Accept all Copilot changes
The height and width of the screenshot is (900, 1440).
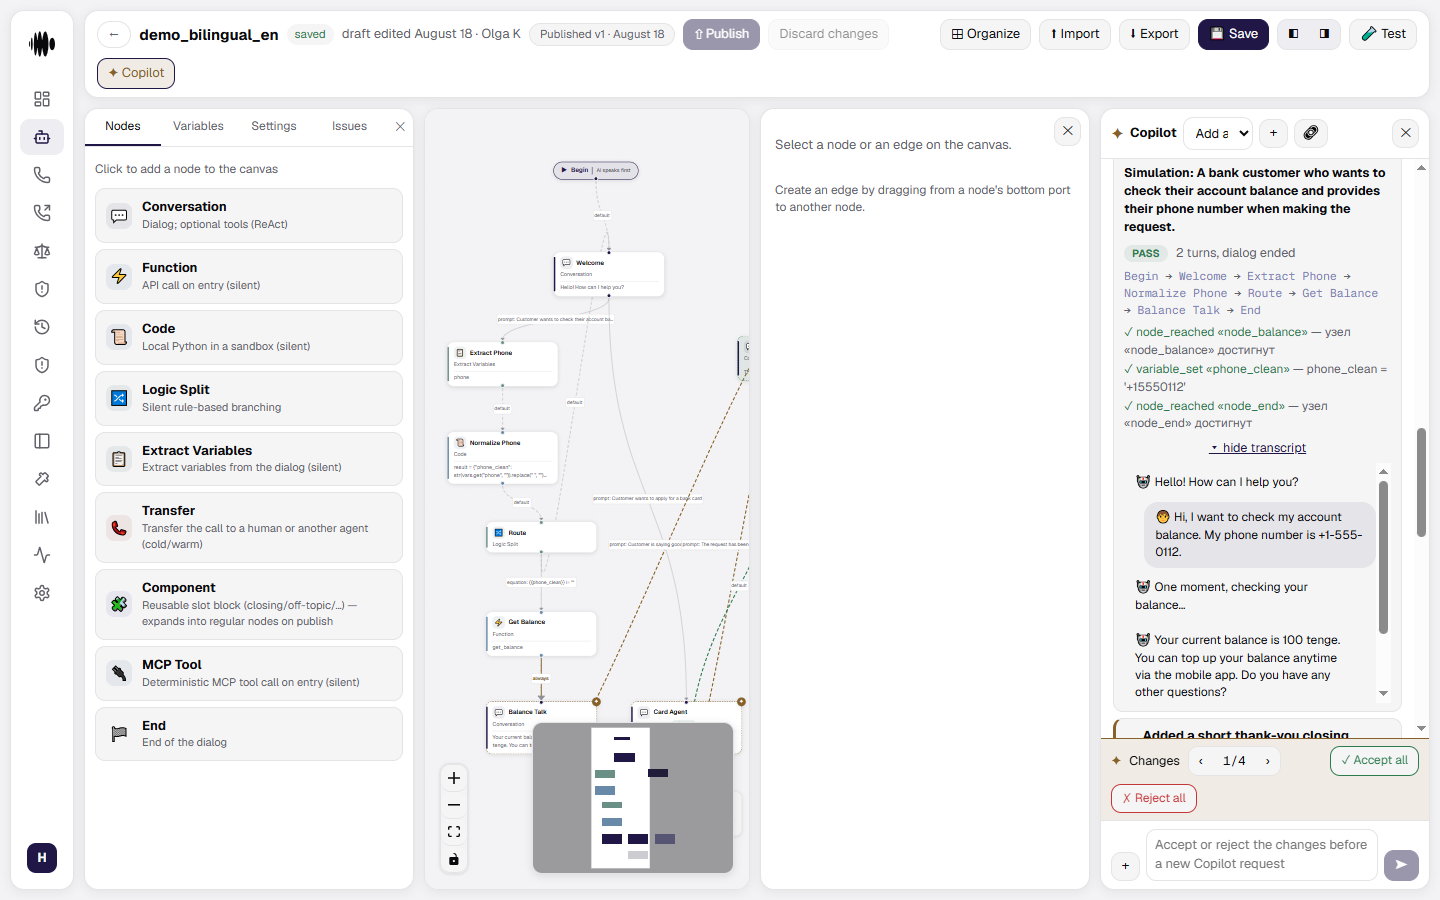click(x=1374, y=761)
